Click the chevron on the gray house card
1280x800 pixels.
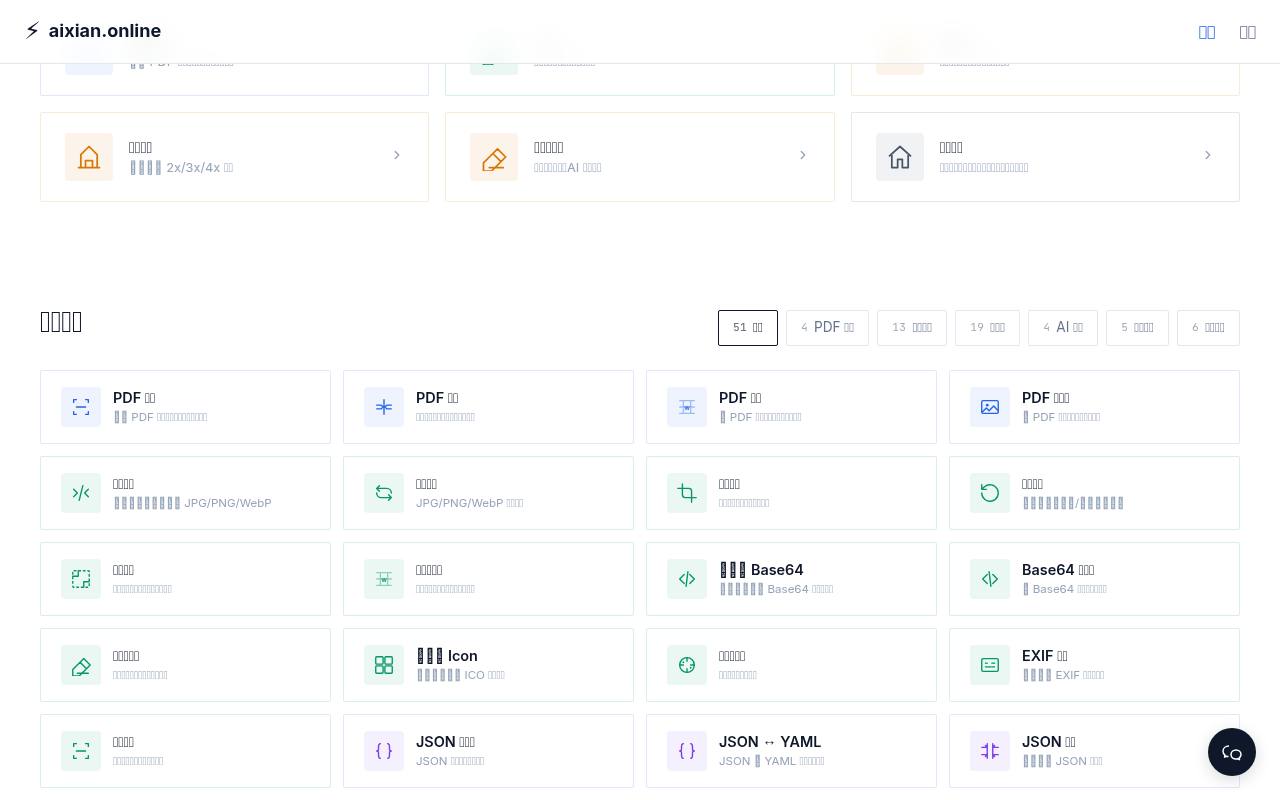coord(1207,155)
